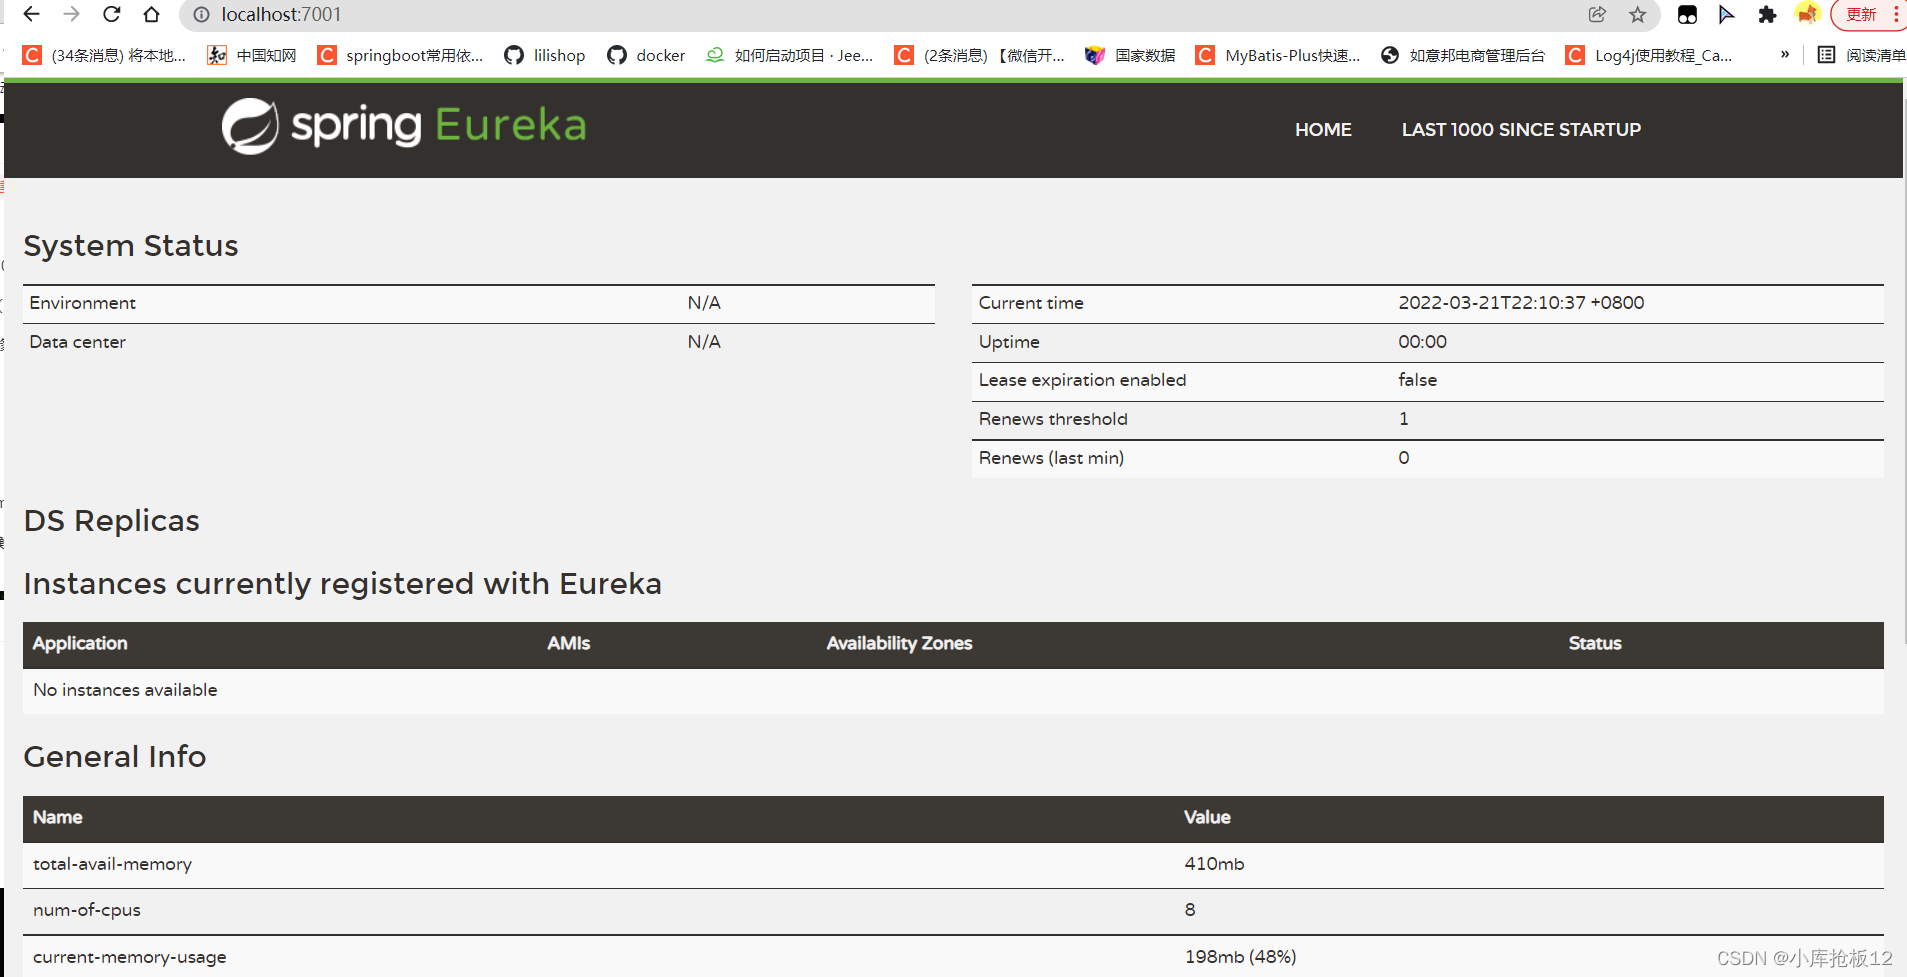Open the (2条消息)【微信开... bookmark

979,55
